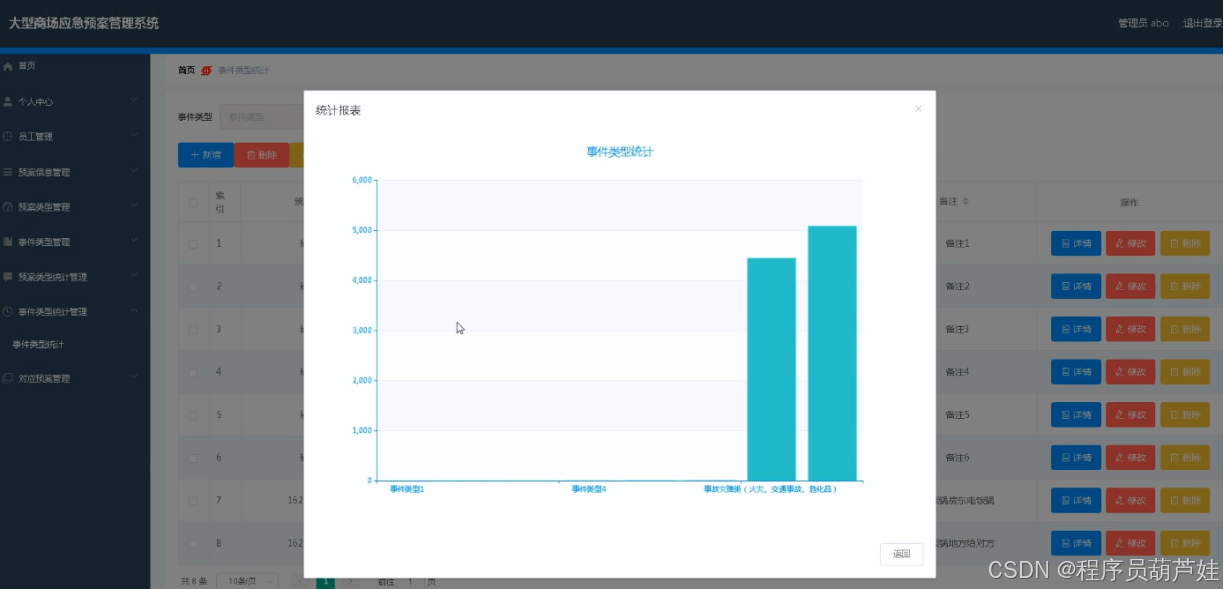
Task: Toggle the checkbox for row 3
Action: click(x=193, y=329)
